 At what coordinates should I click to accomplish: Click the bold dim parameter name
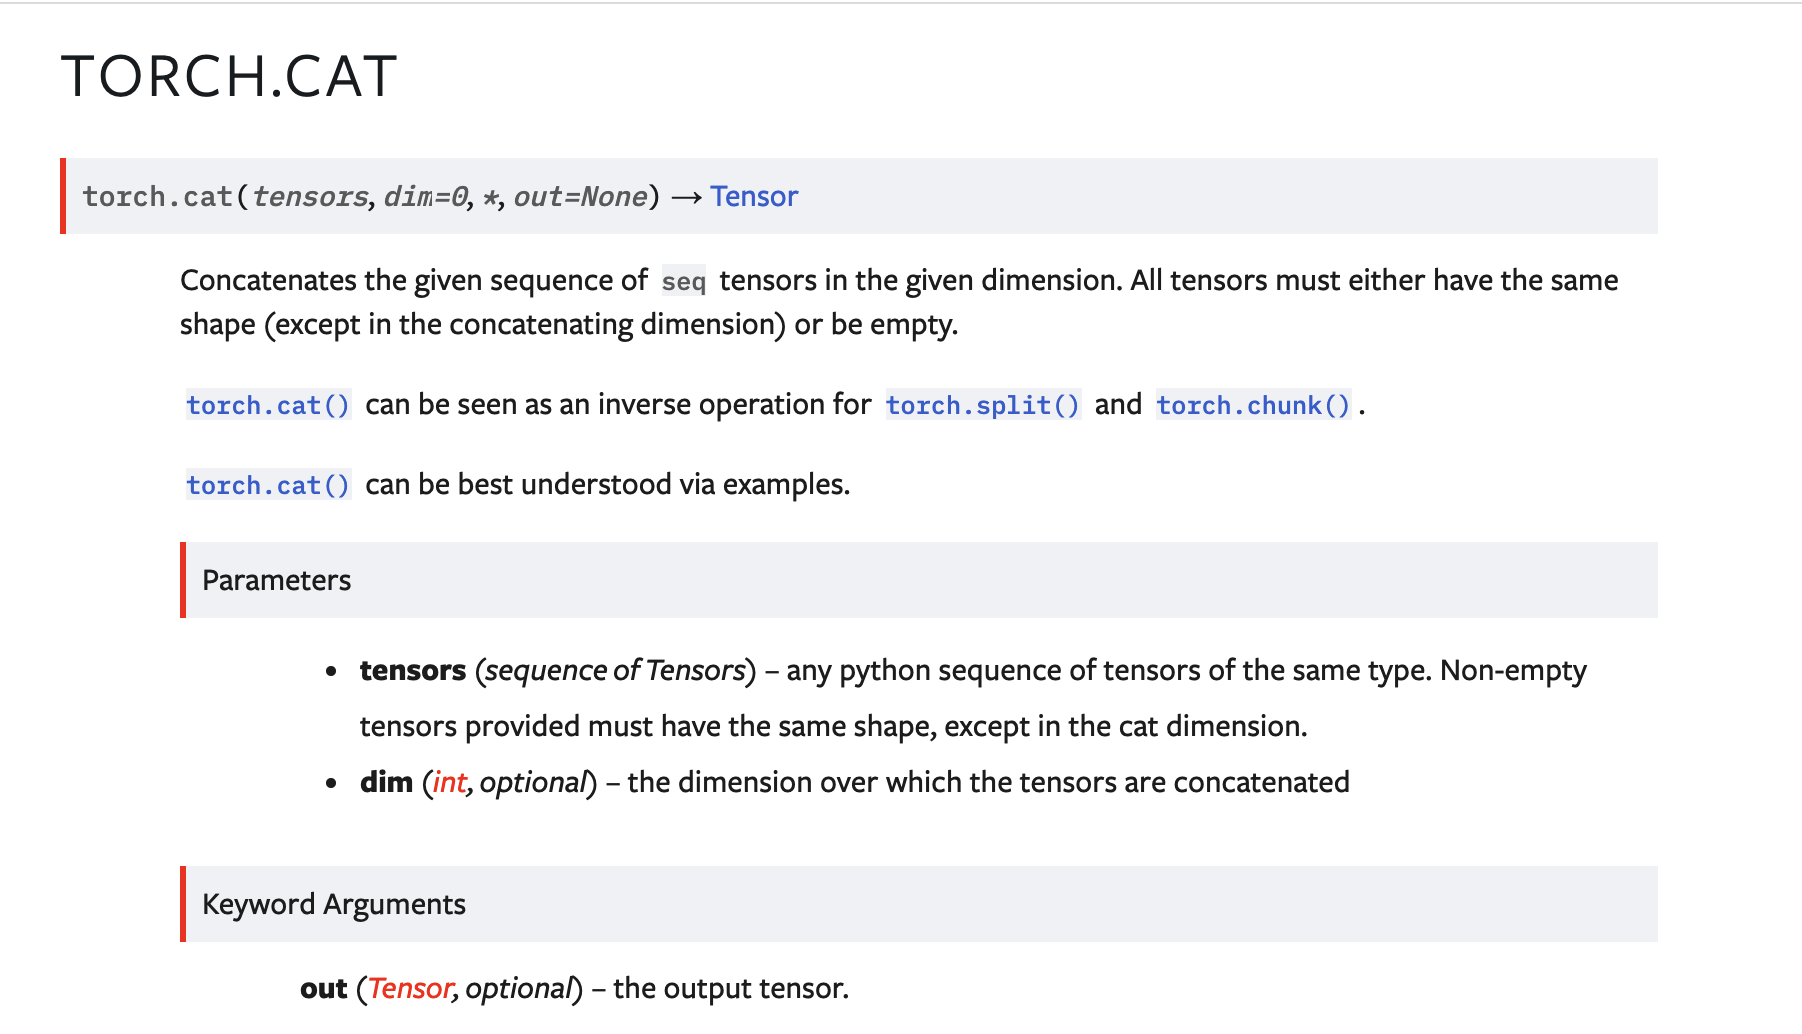[x=386, y=782]
